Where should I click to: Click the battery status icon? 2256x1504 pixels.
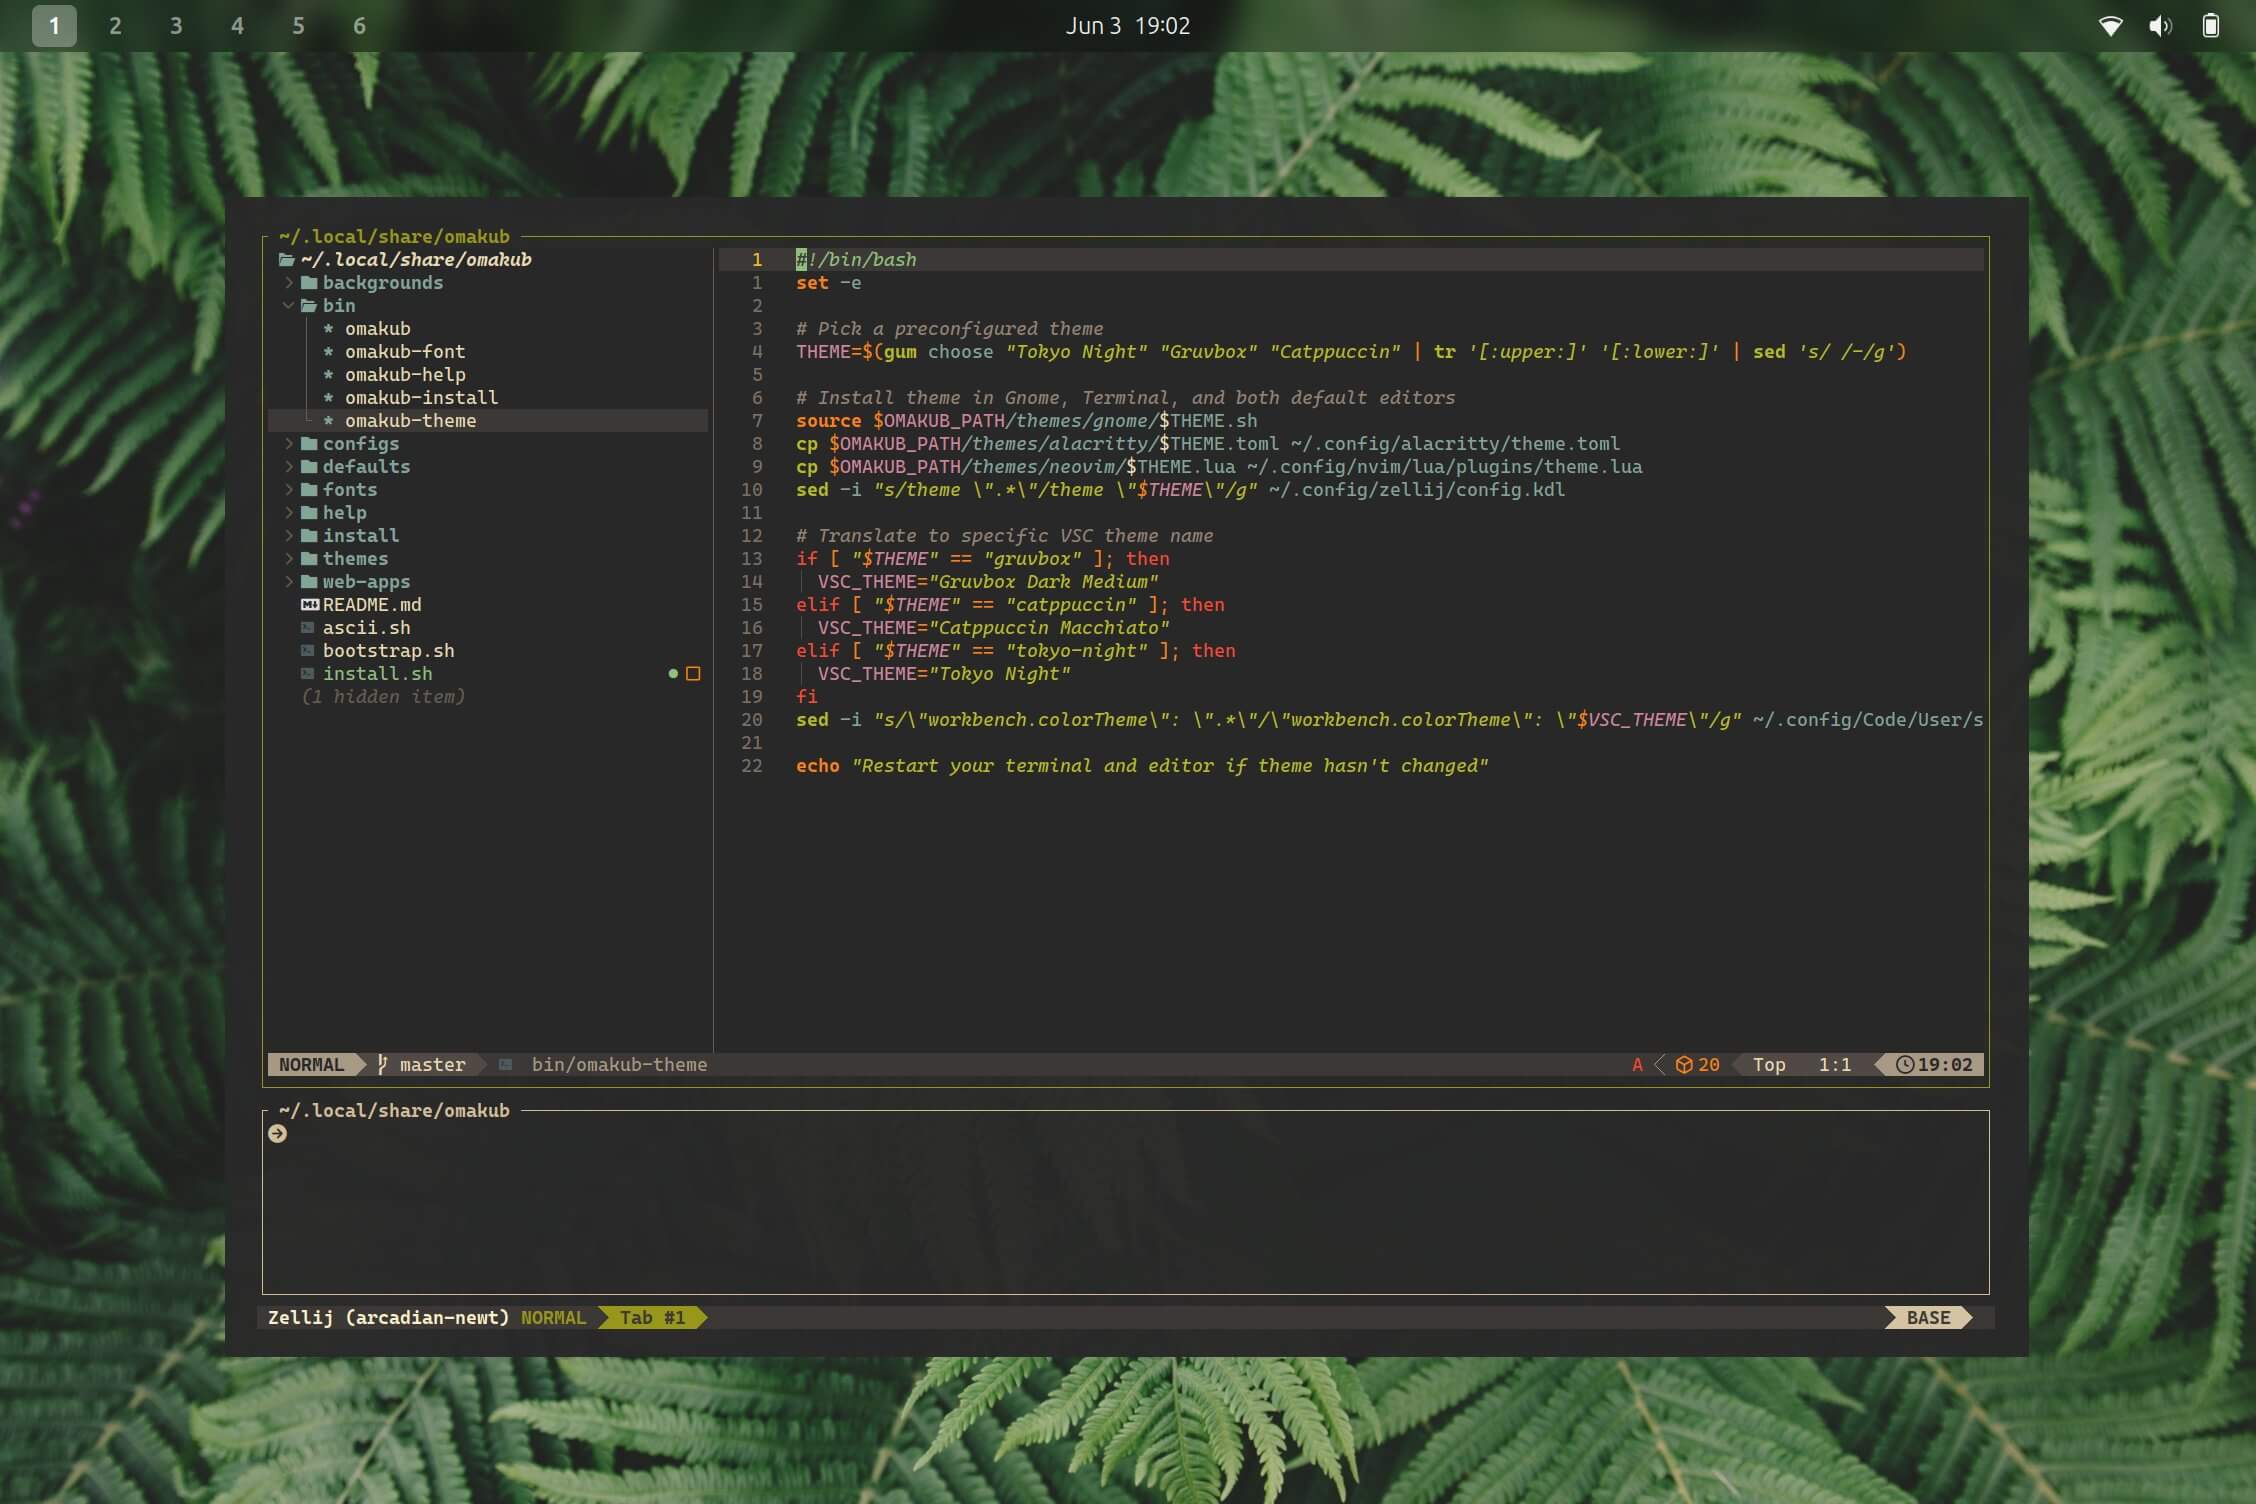tap(2211, 26)
